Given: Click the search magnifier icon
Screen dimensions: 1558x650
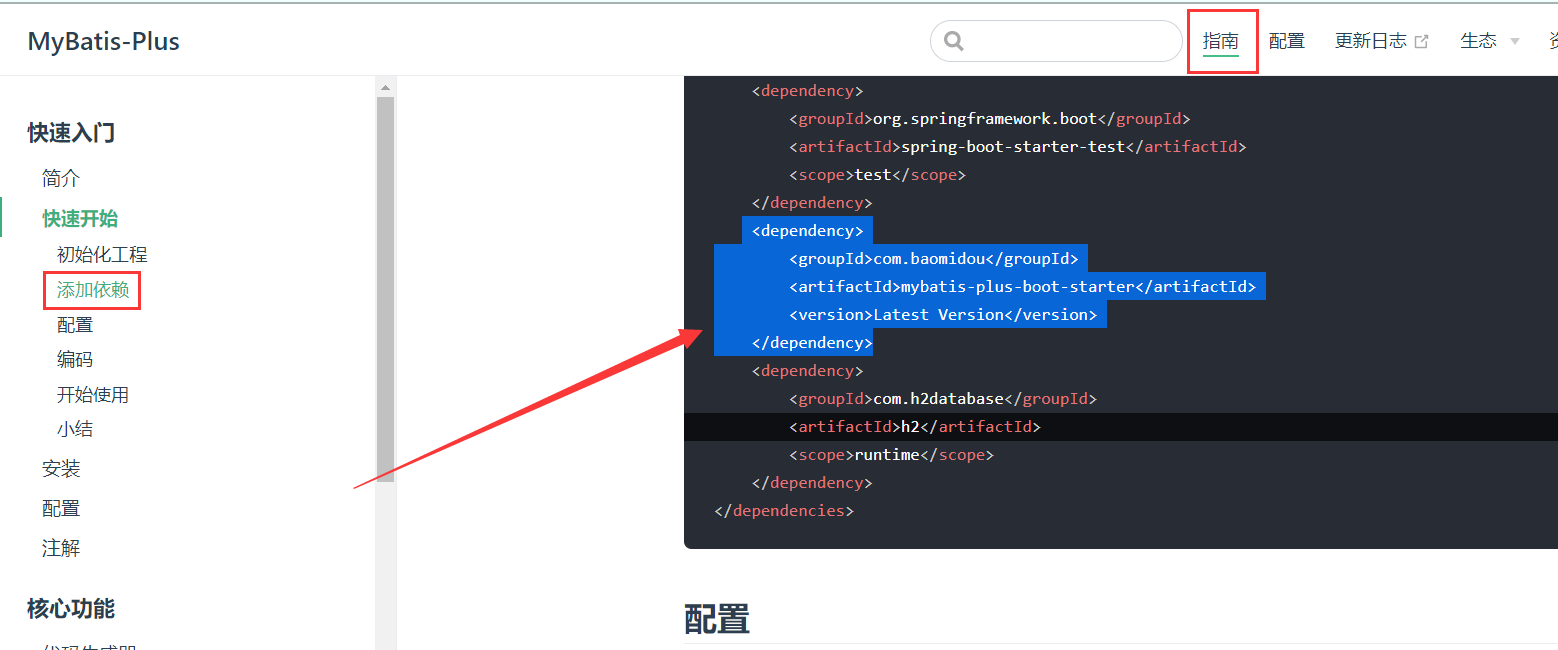Looking at the screenshot, I should coord(954,41).
